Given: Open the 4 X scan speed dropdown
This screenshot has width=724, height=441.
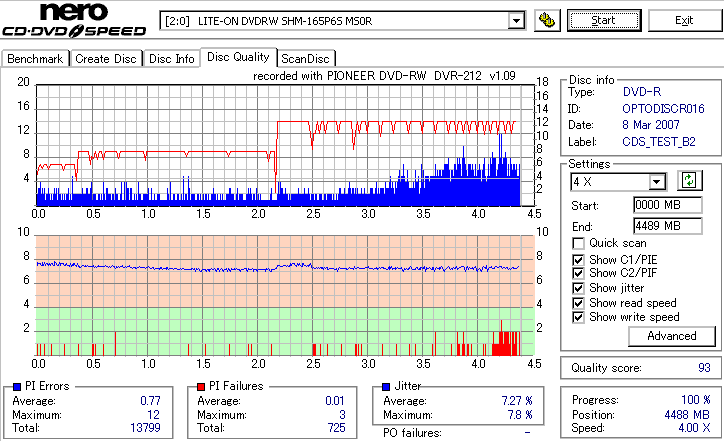Looking at the screenshot, I should (657, 182).
